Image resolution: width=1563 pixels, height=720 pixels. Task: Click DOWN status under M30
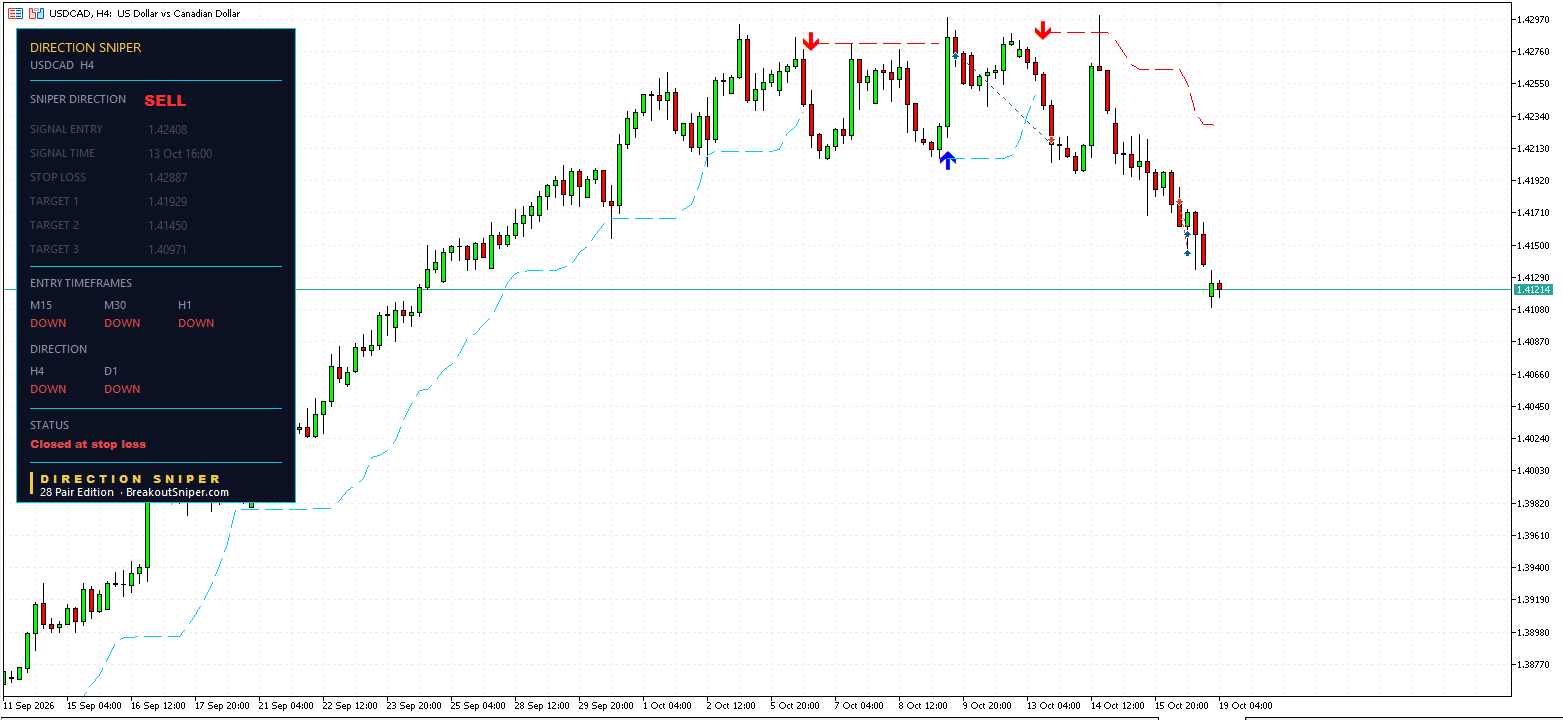[122, 323]
